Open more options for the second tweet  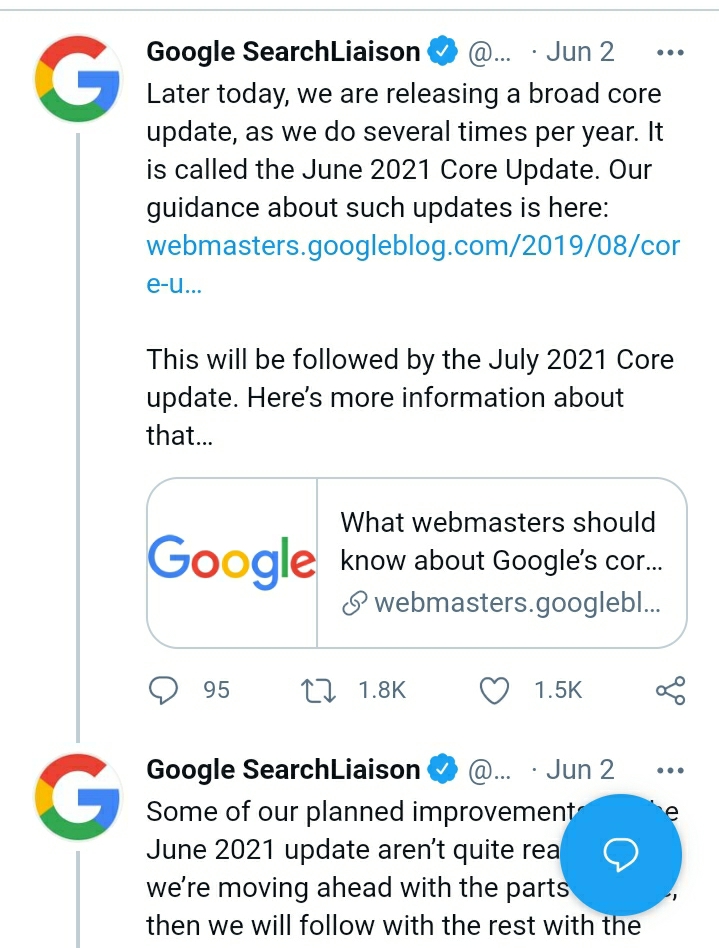(668, 770)
